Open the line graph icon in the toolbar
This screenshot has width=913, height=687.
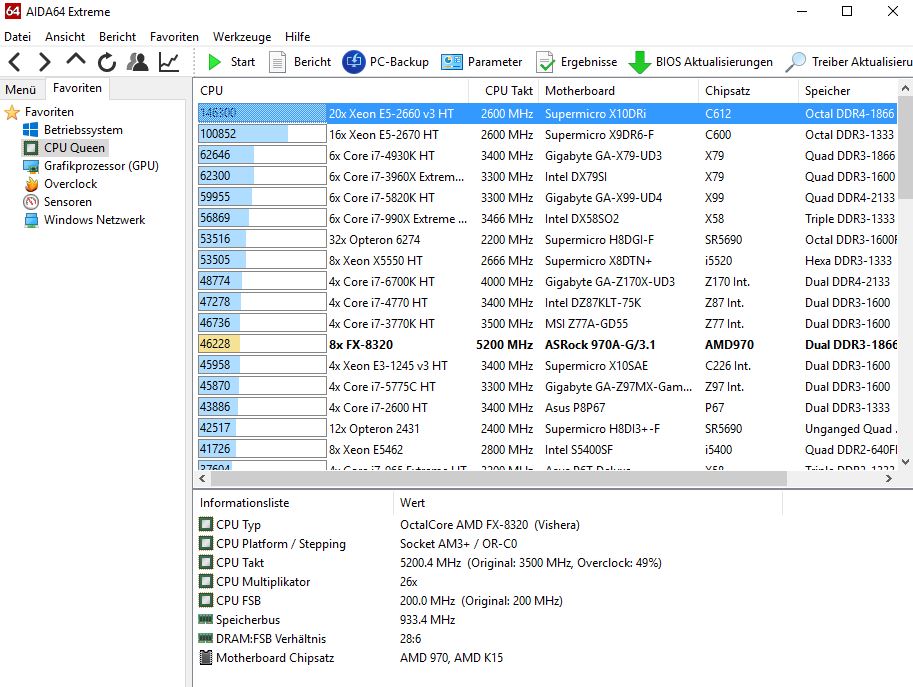pyautogui.click(x=169, y=62)
